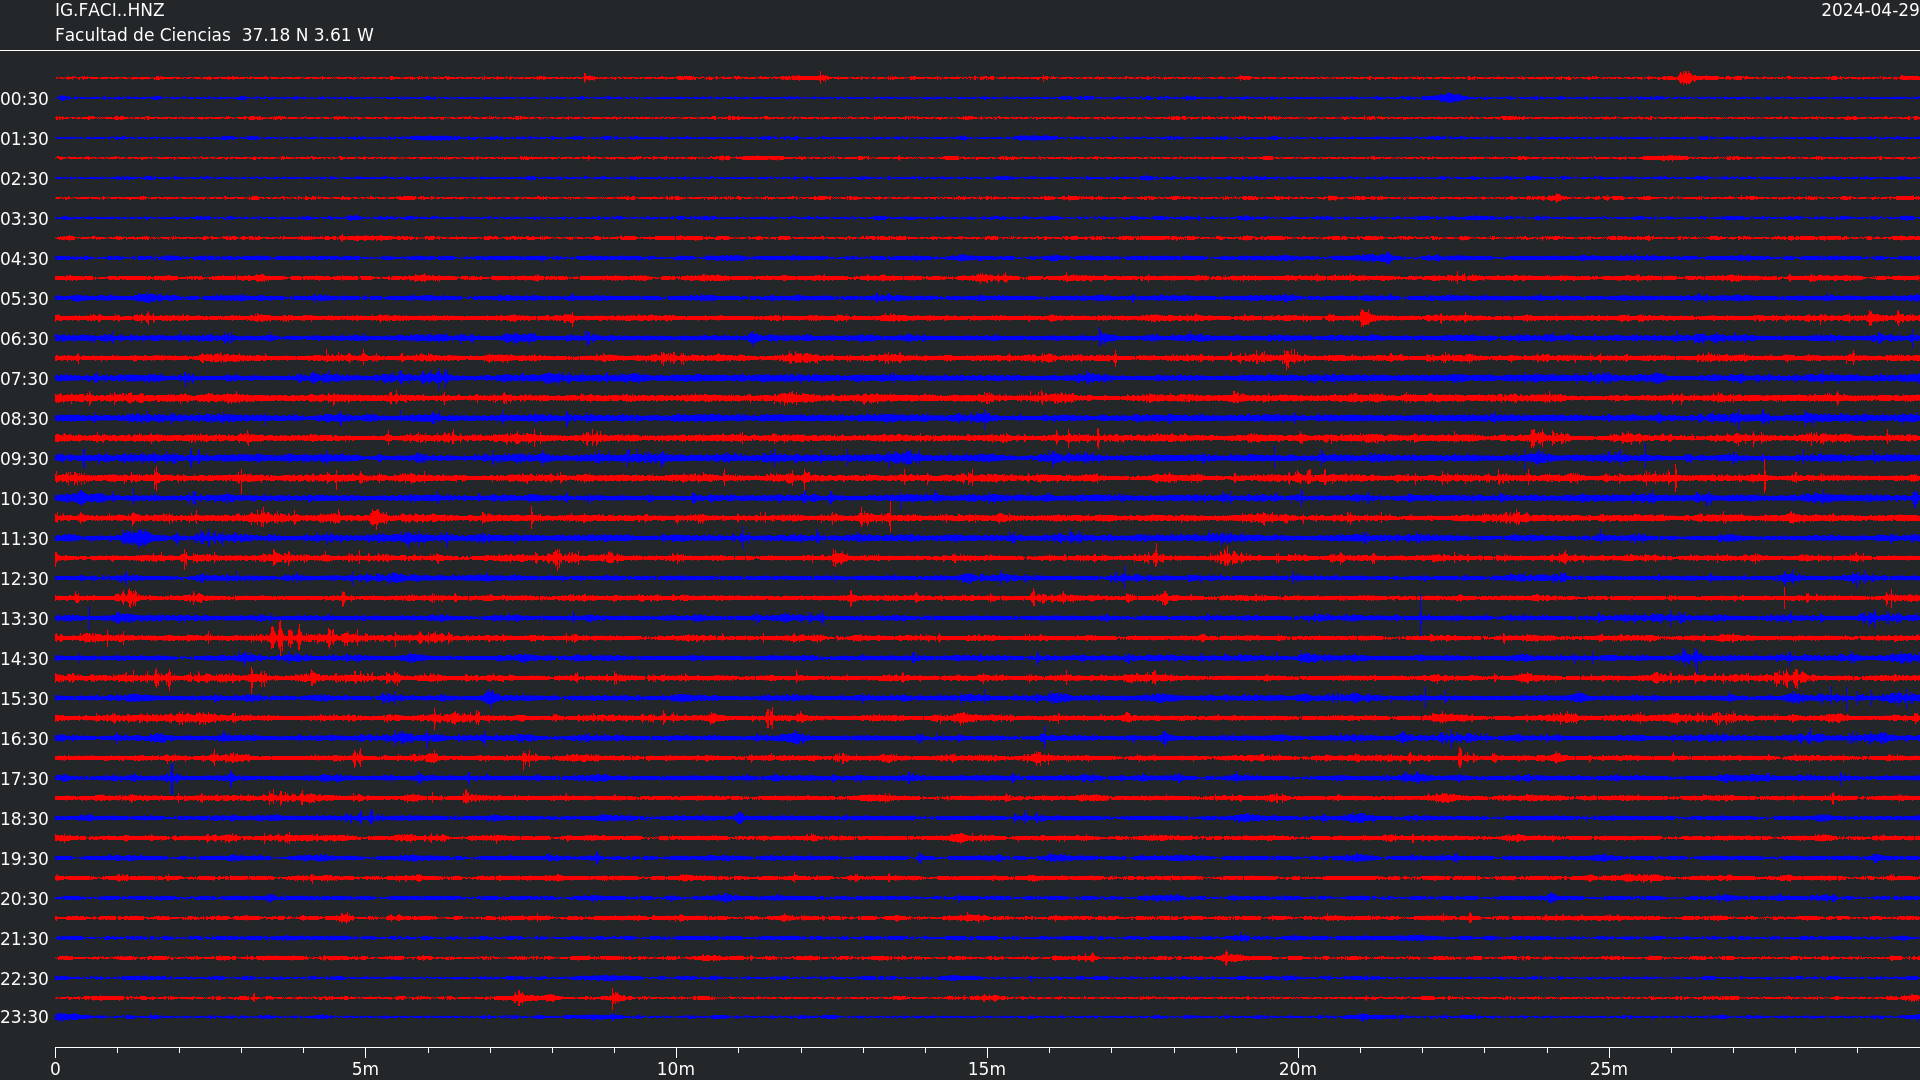Click the 5m tick label on time axis
1920x1080 pixels.
click(x=365, y=1069)
